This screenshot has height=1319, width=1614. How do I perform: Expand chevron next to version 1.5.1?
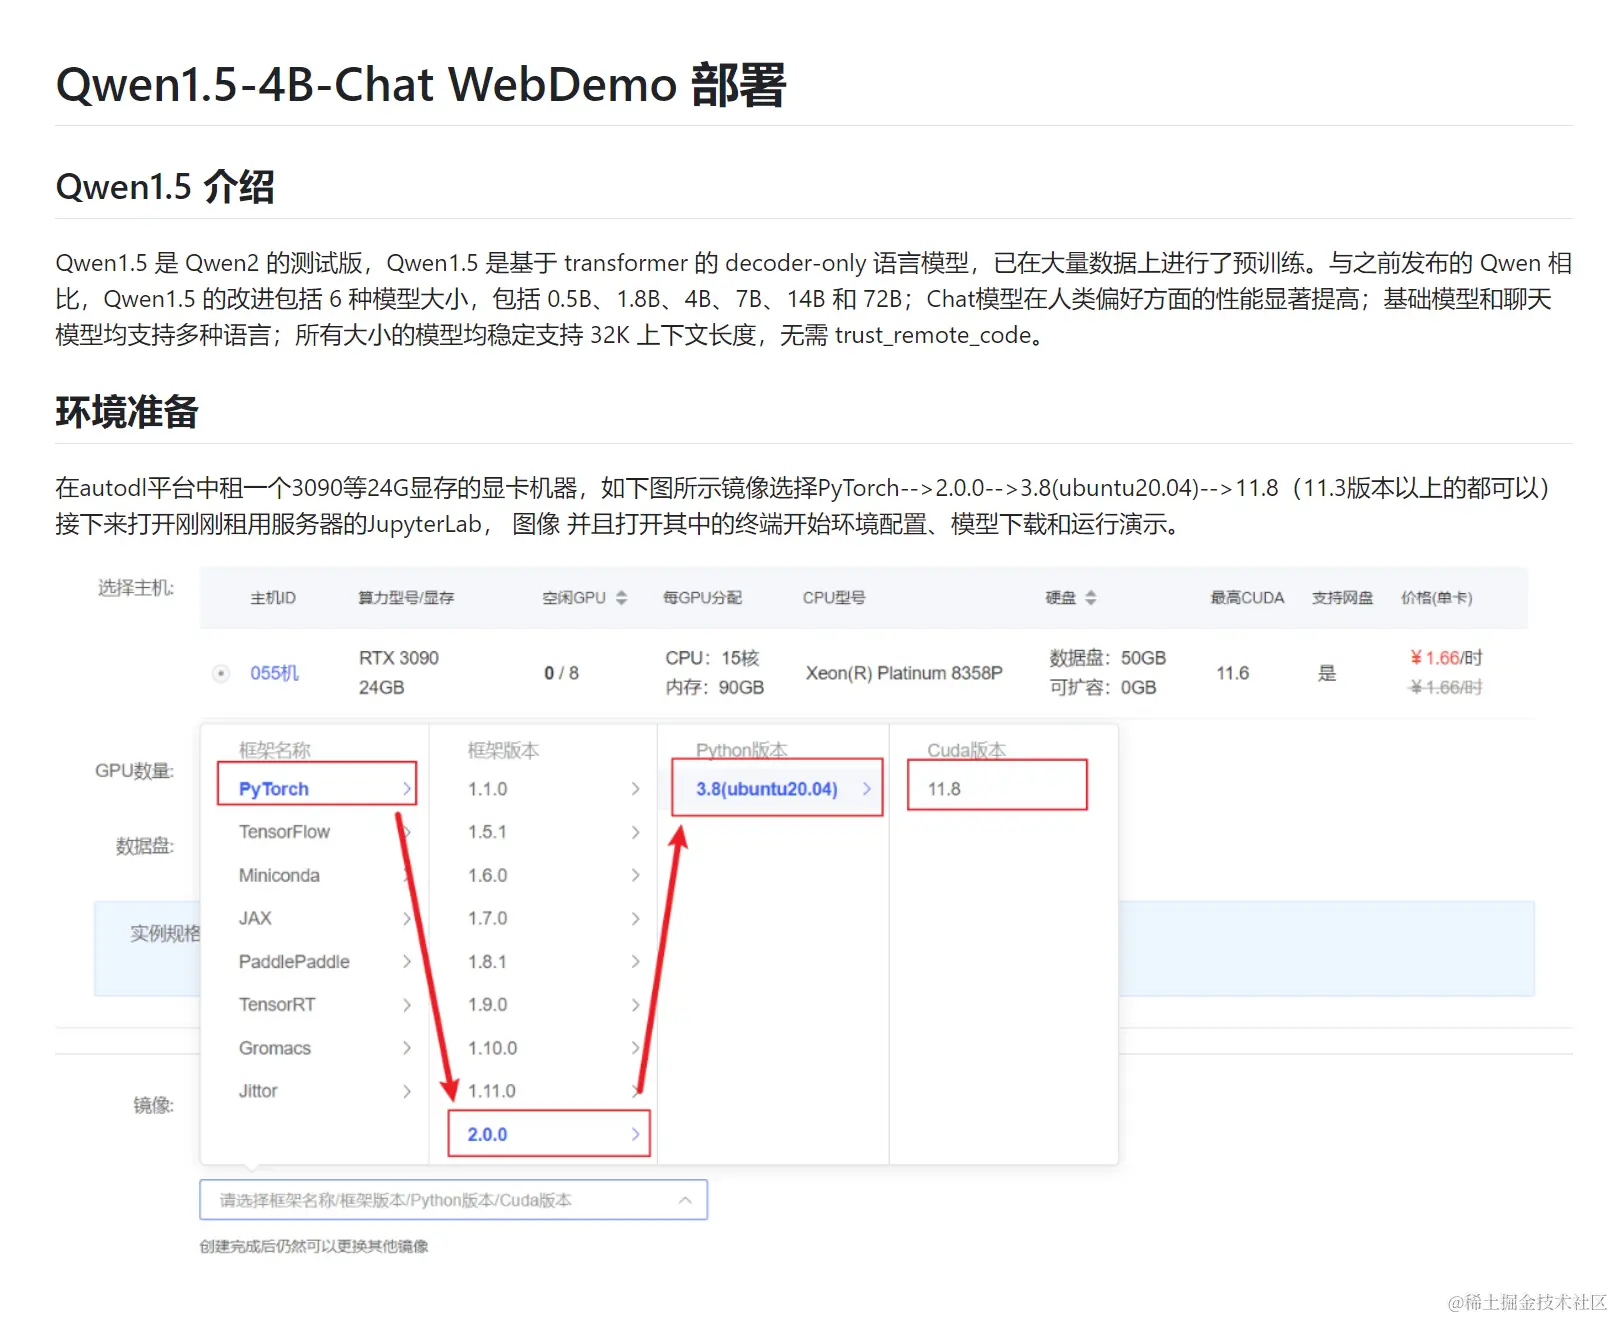[635, 832]
